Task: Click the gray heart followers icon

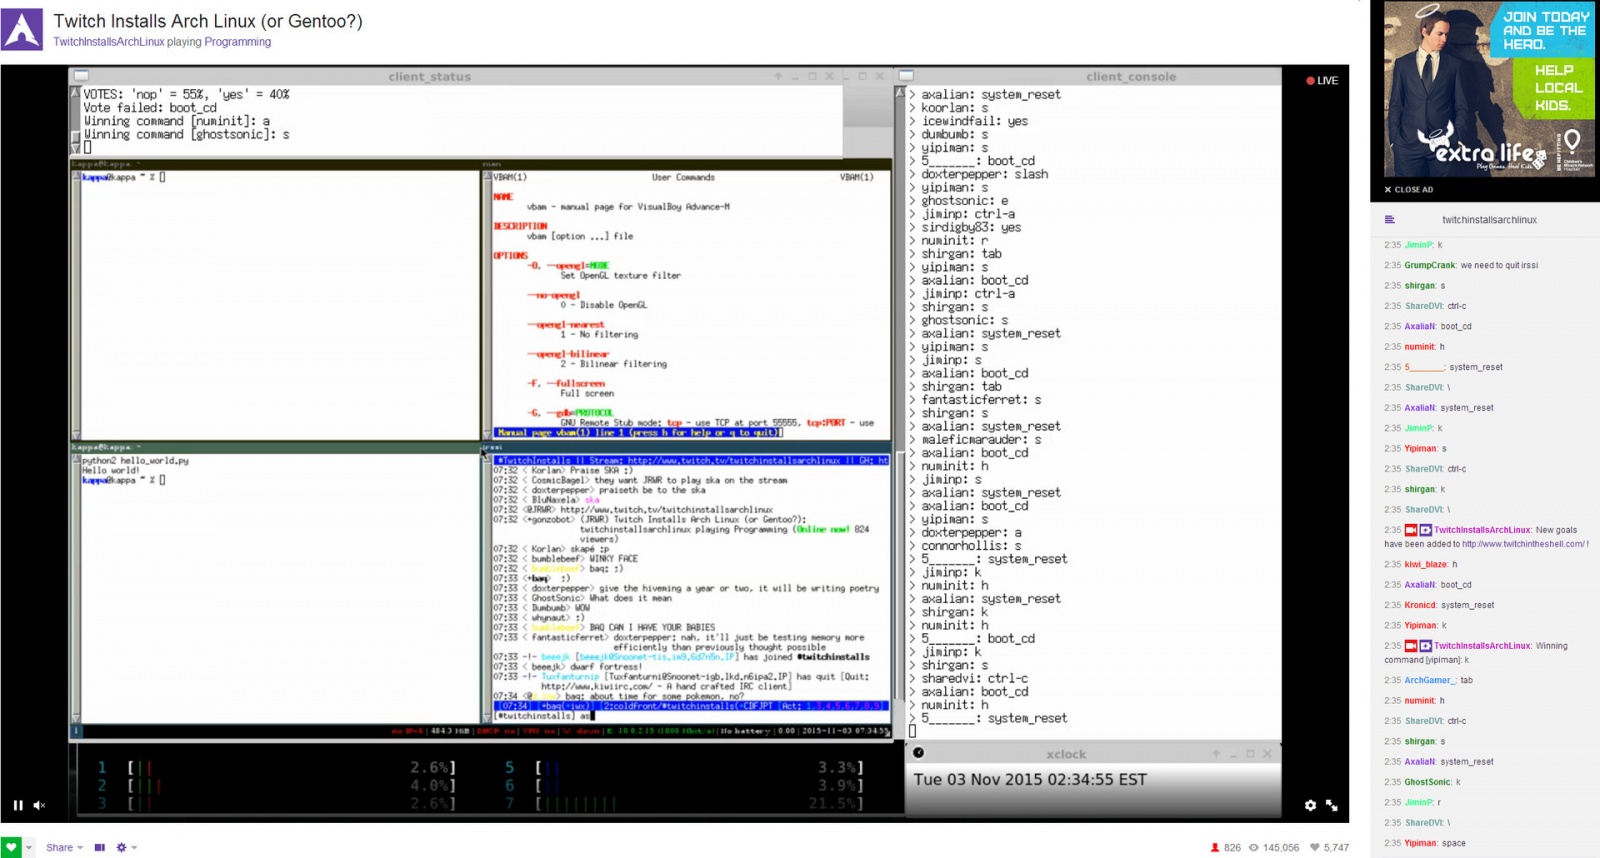Action: coord(1315,847)
